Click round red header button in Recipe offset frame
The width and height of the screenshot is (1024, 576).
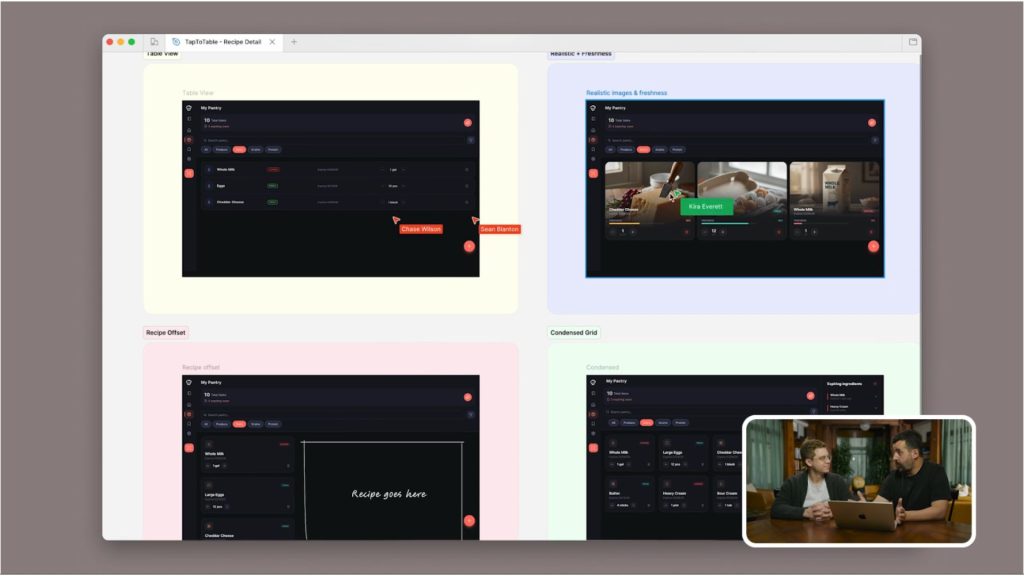coord(468,397)
